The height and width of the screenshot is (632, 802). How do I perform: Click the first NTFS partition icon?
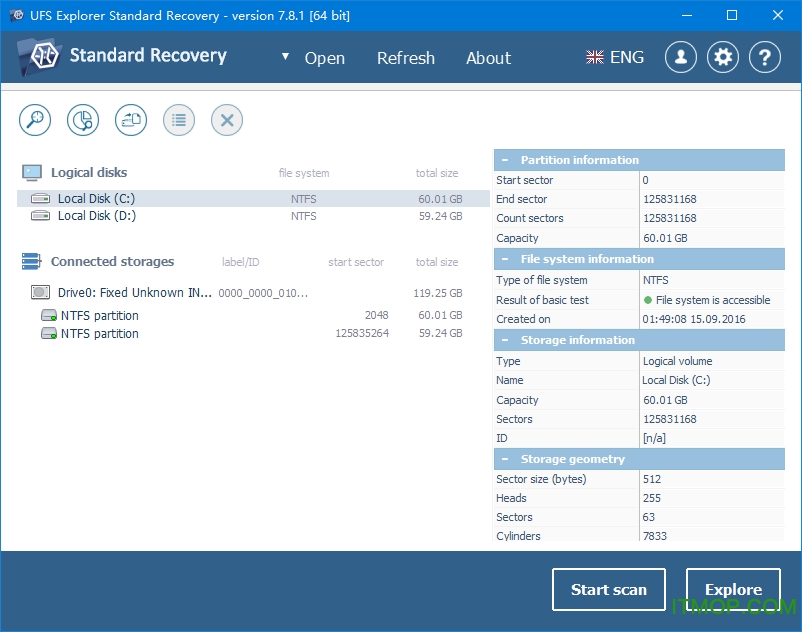(x=49, y=315)
